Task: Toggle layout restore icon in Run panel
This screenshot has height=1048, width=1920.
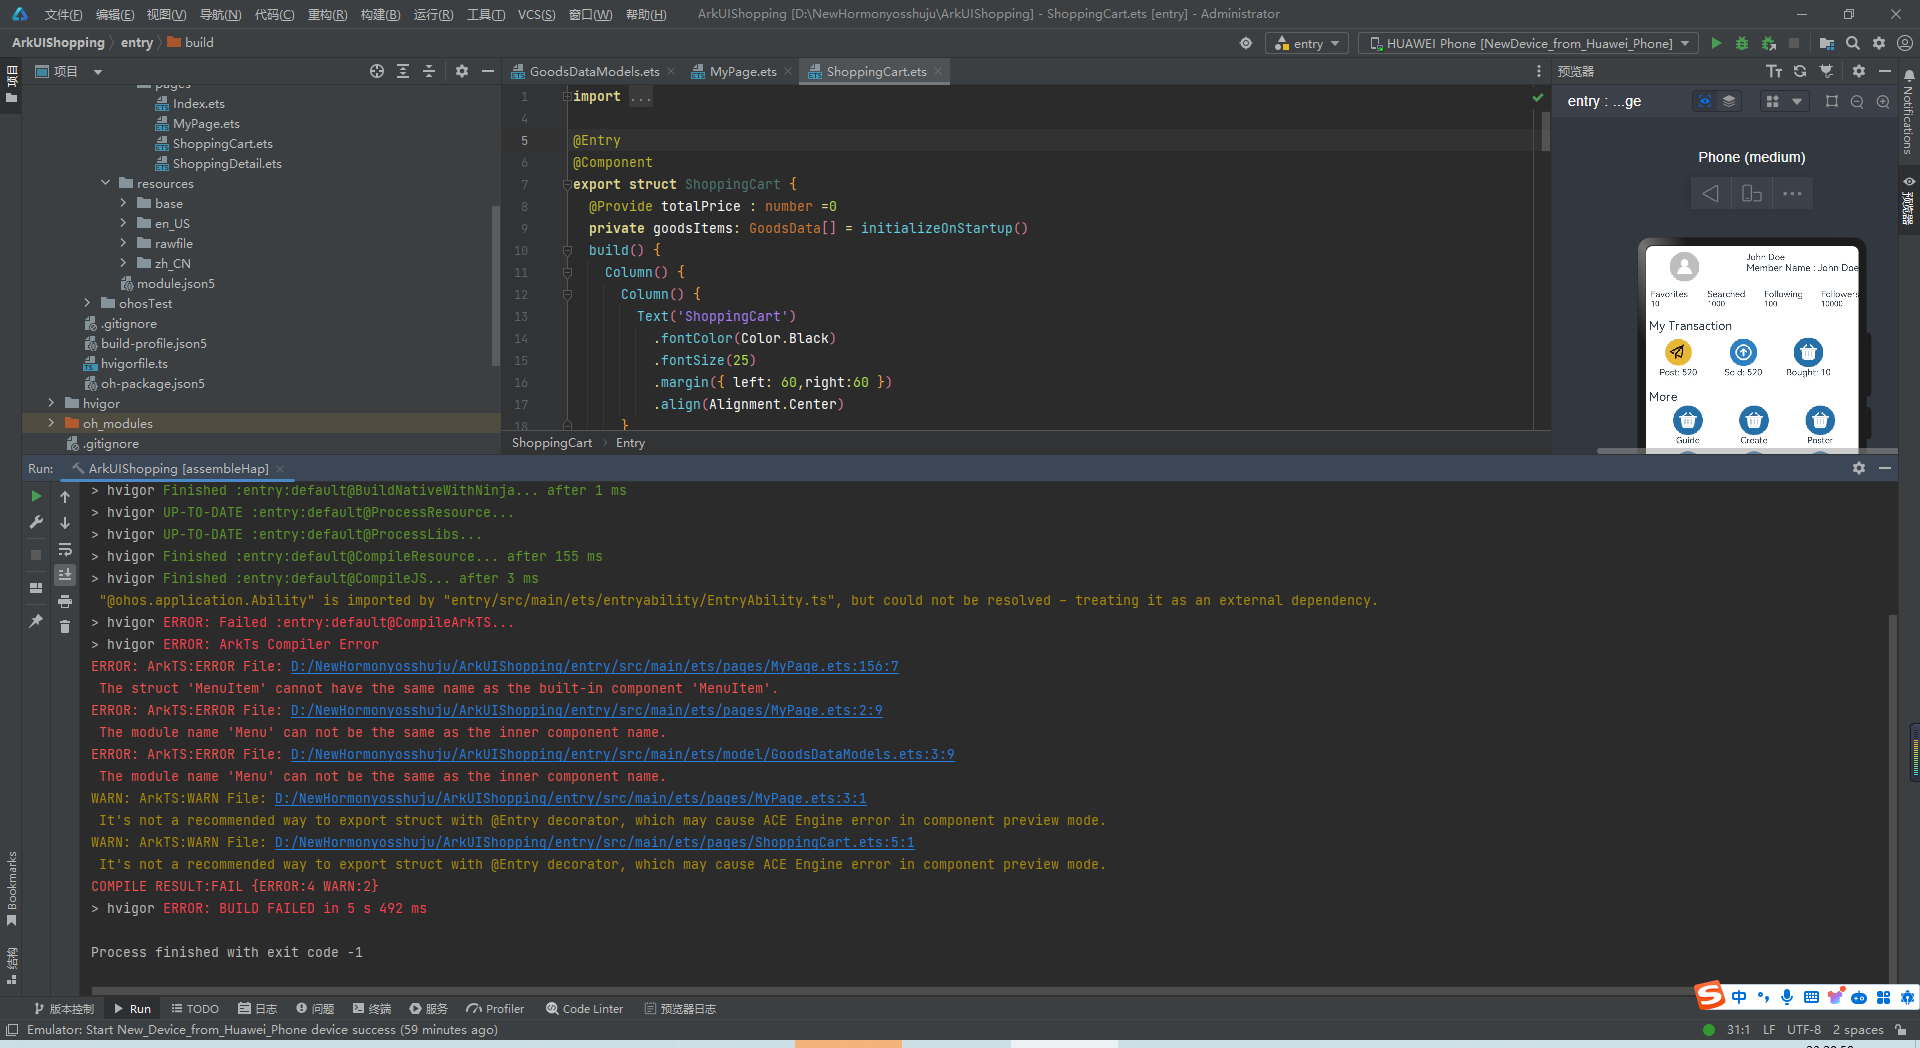Action: click(x=36, y=588)
